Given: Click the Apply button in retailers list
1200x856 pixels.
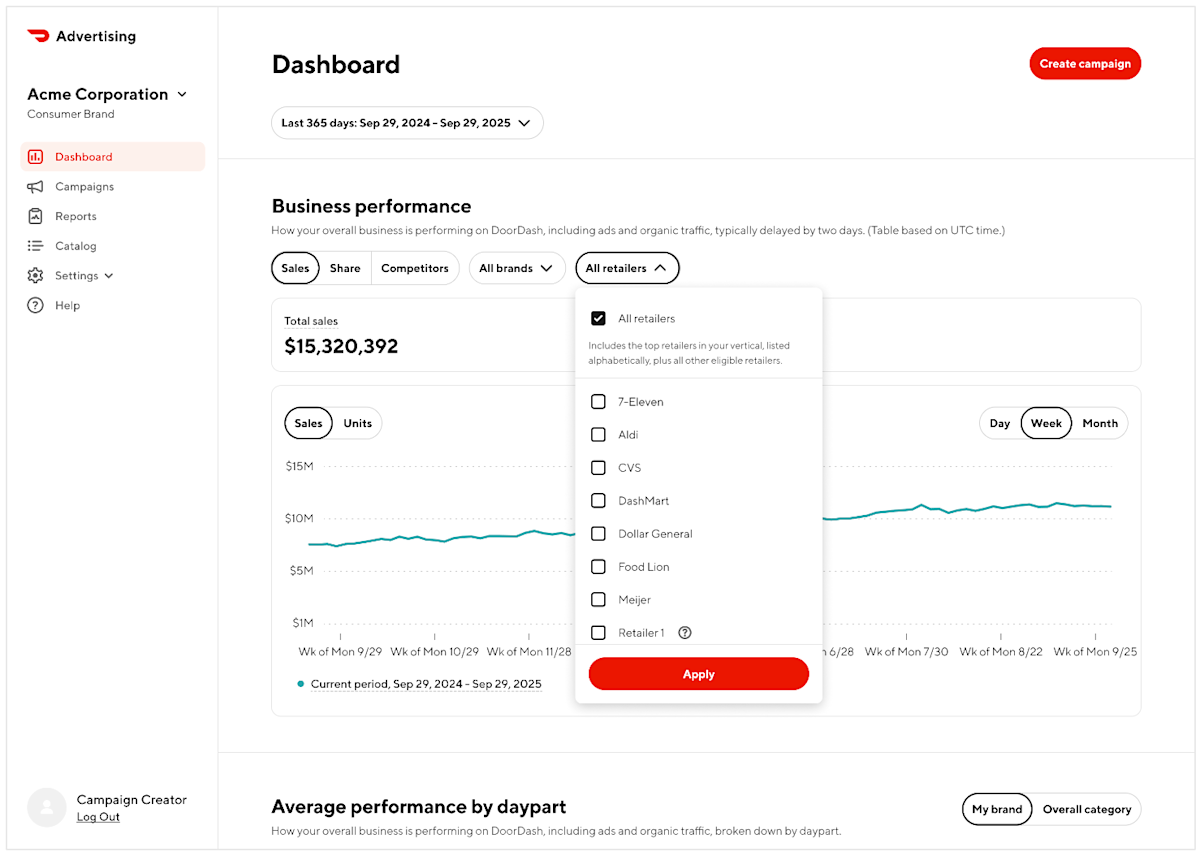Looking at the screenshot, I should click(699, 674).
